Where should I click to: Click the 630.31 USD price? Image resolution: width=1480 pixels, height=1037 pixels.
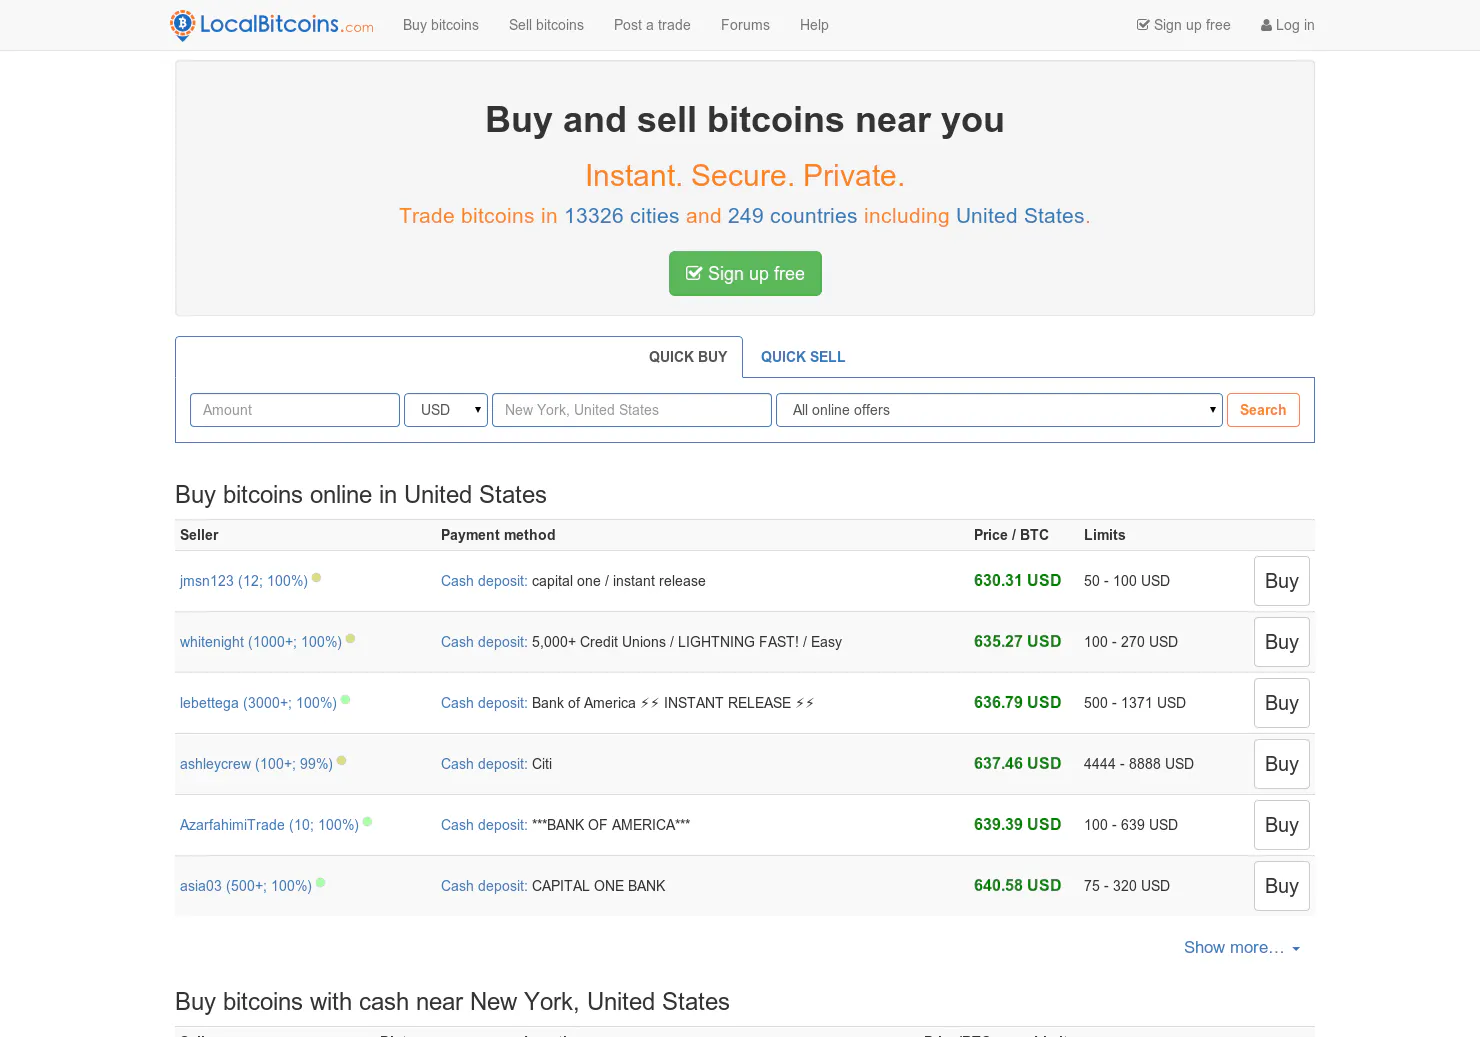[x=1017, y=580]
